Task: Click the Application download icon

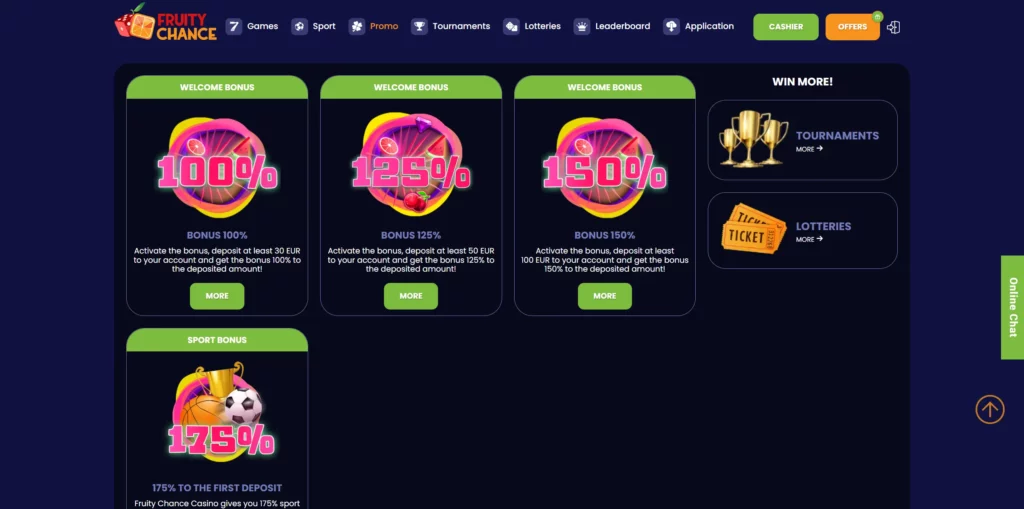Action: (671, 27)
